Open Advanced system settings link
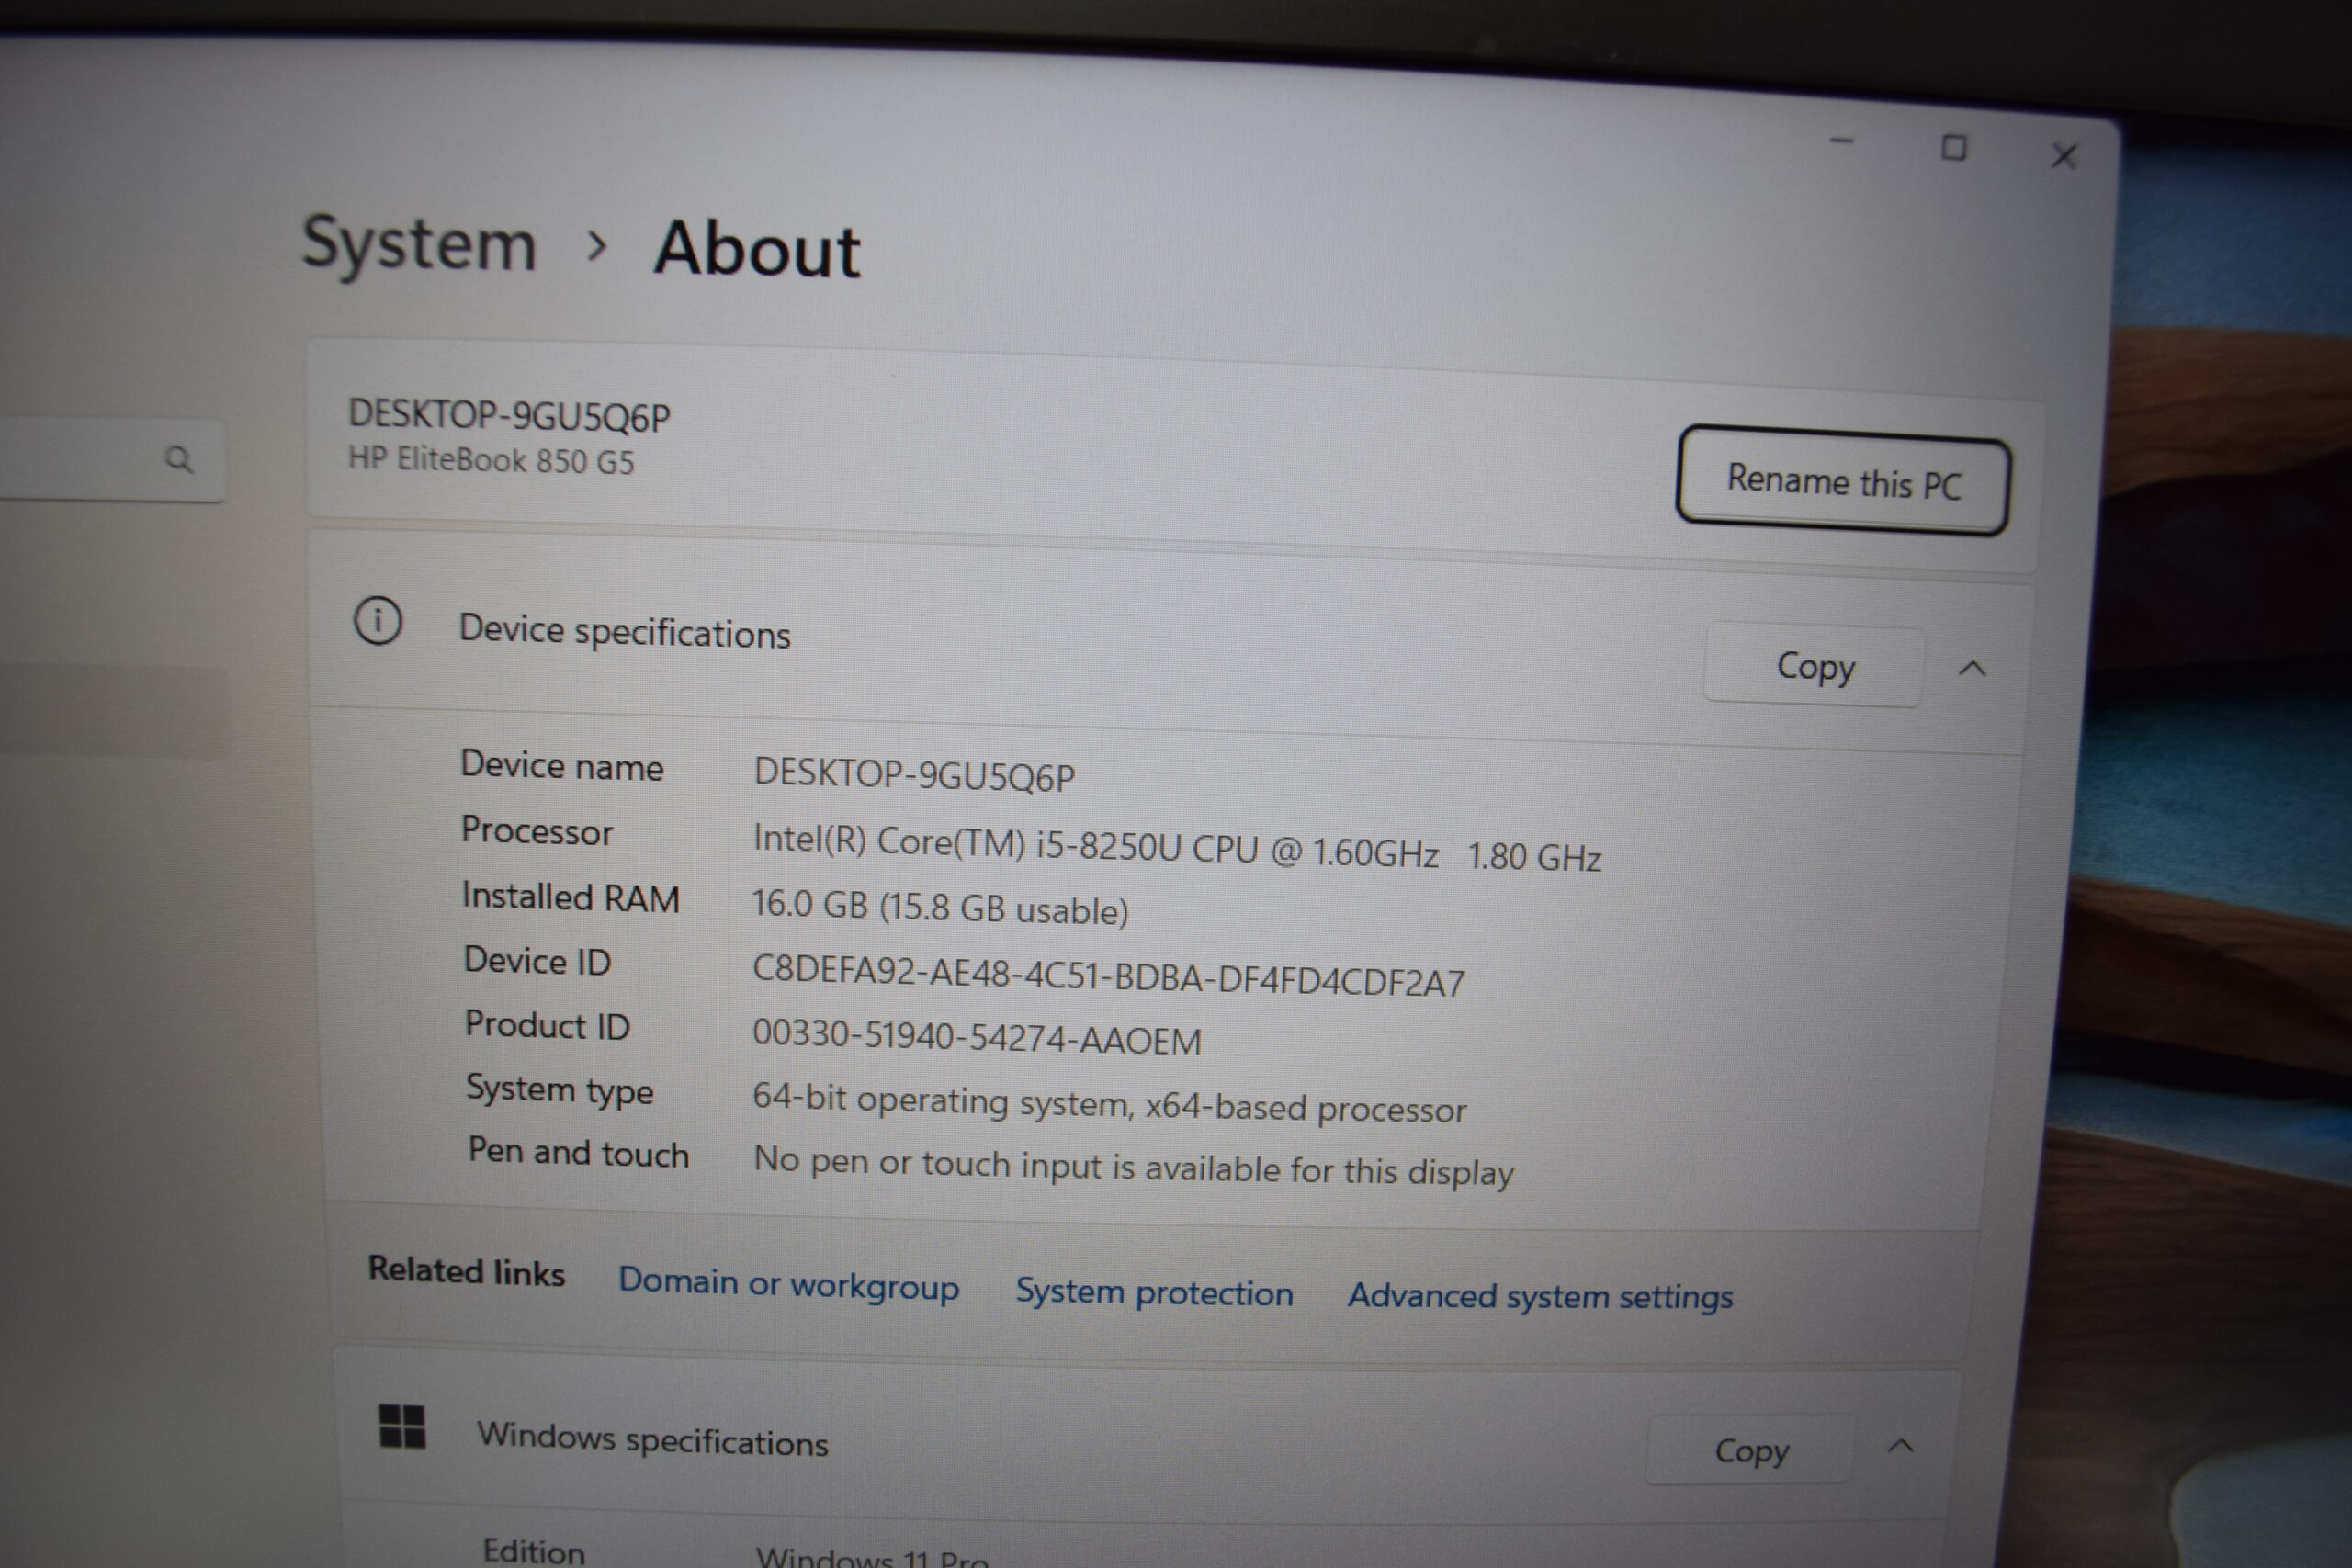This screenshot has width=2352, height=1568. point(1540,1296)
